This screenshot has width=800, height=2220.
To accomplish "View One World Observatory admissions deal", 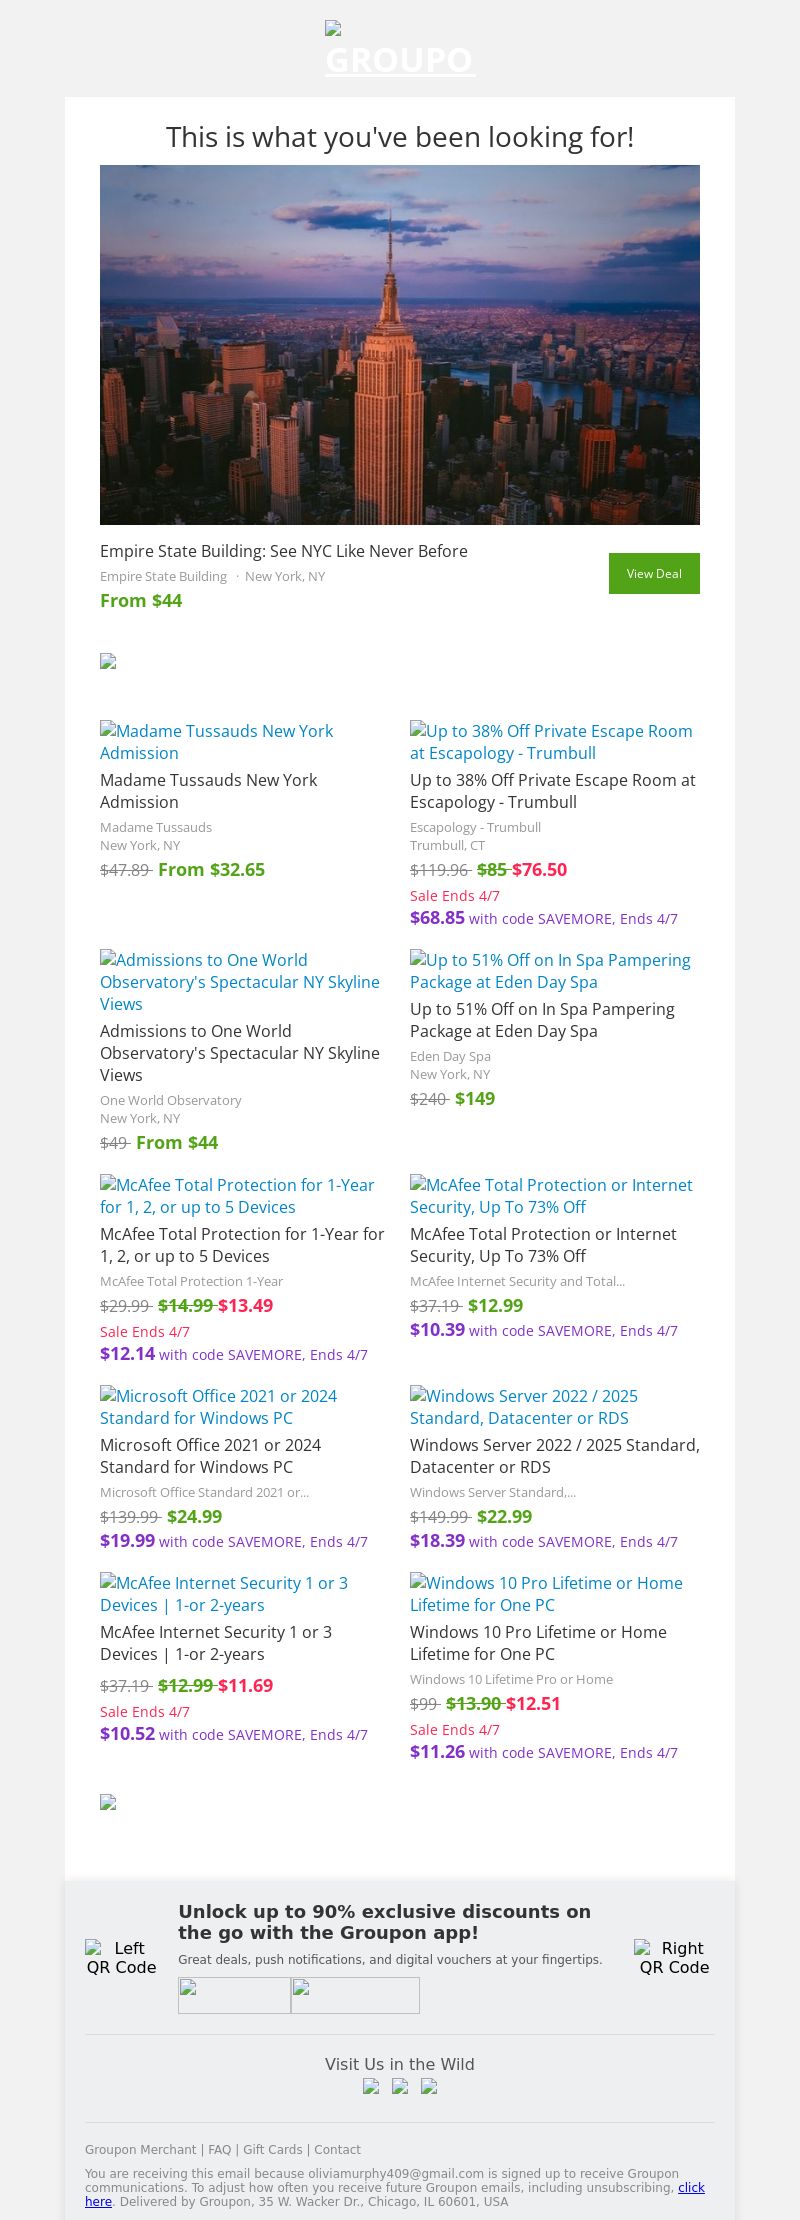I will pyautogui.click(x=240, y=981).
